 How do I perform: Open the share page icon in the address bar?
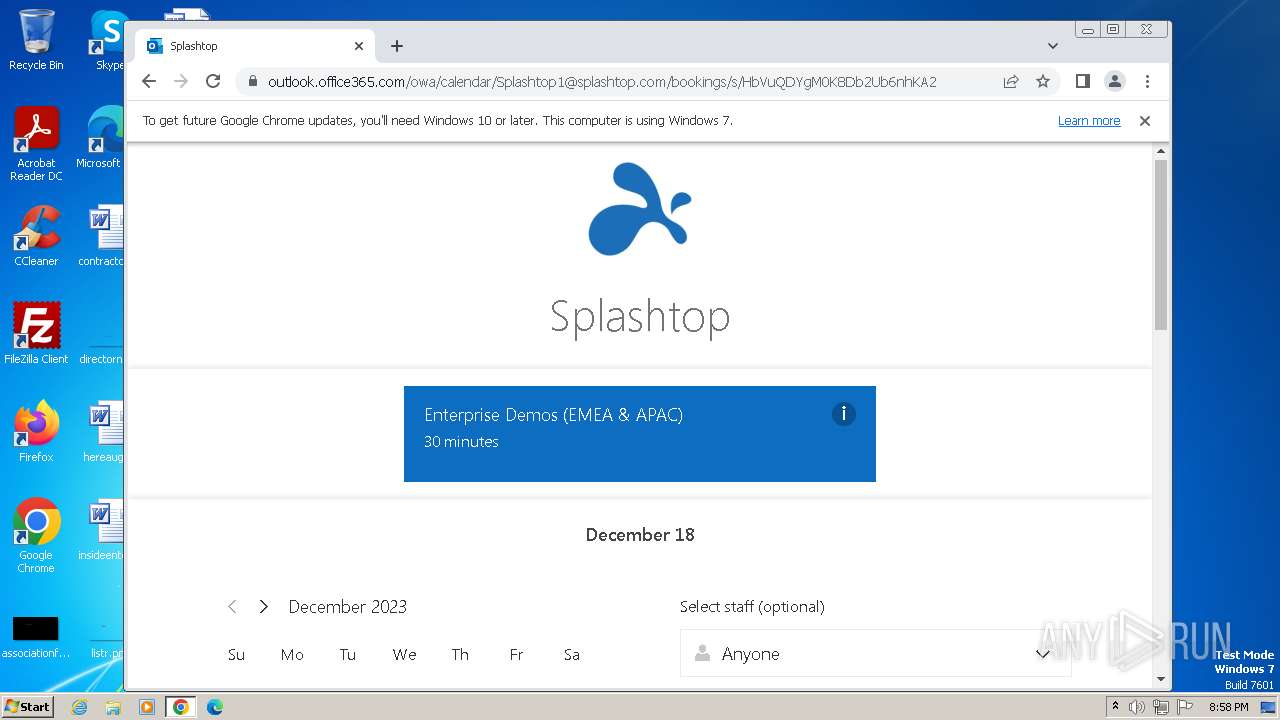click(x=1011, y=81)
